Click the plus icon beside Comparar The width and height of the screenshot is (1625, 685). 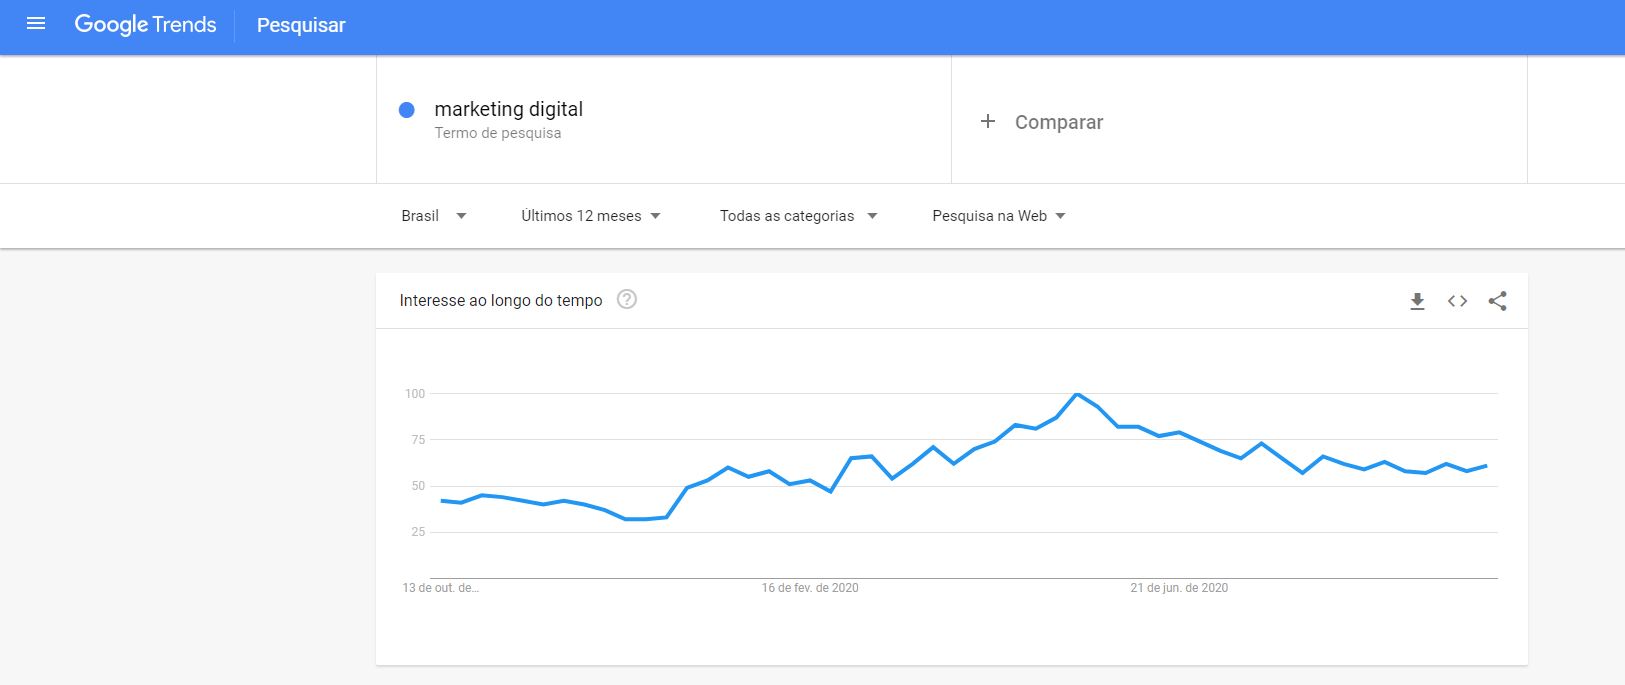[988, 121]
